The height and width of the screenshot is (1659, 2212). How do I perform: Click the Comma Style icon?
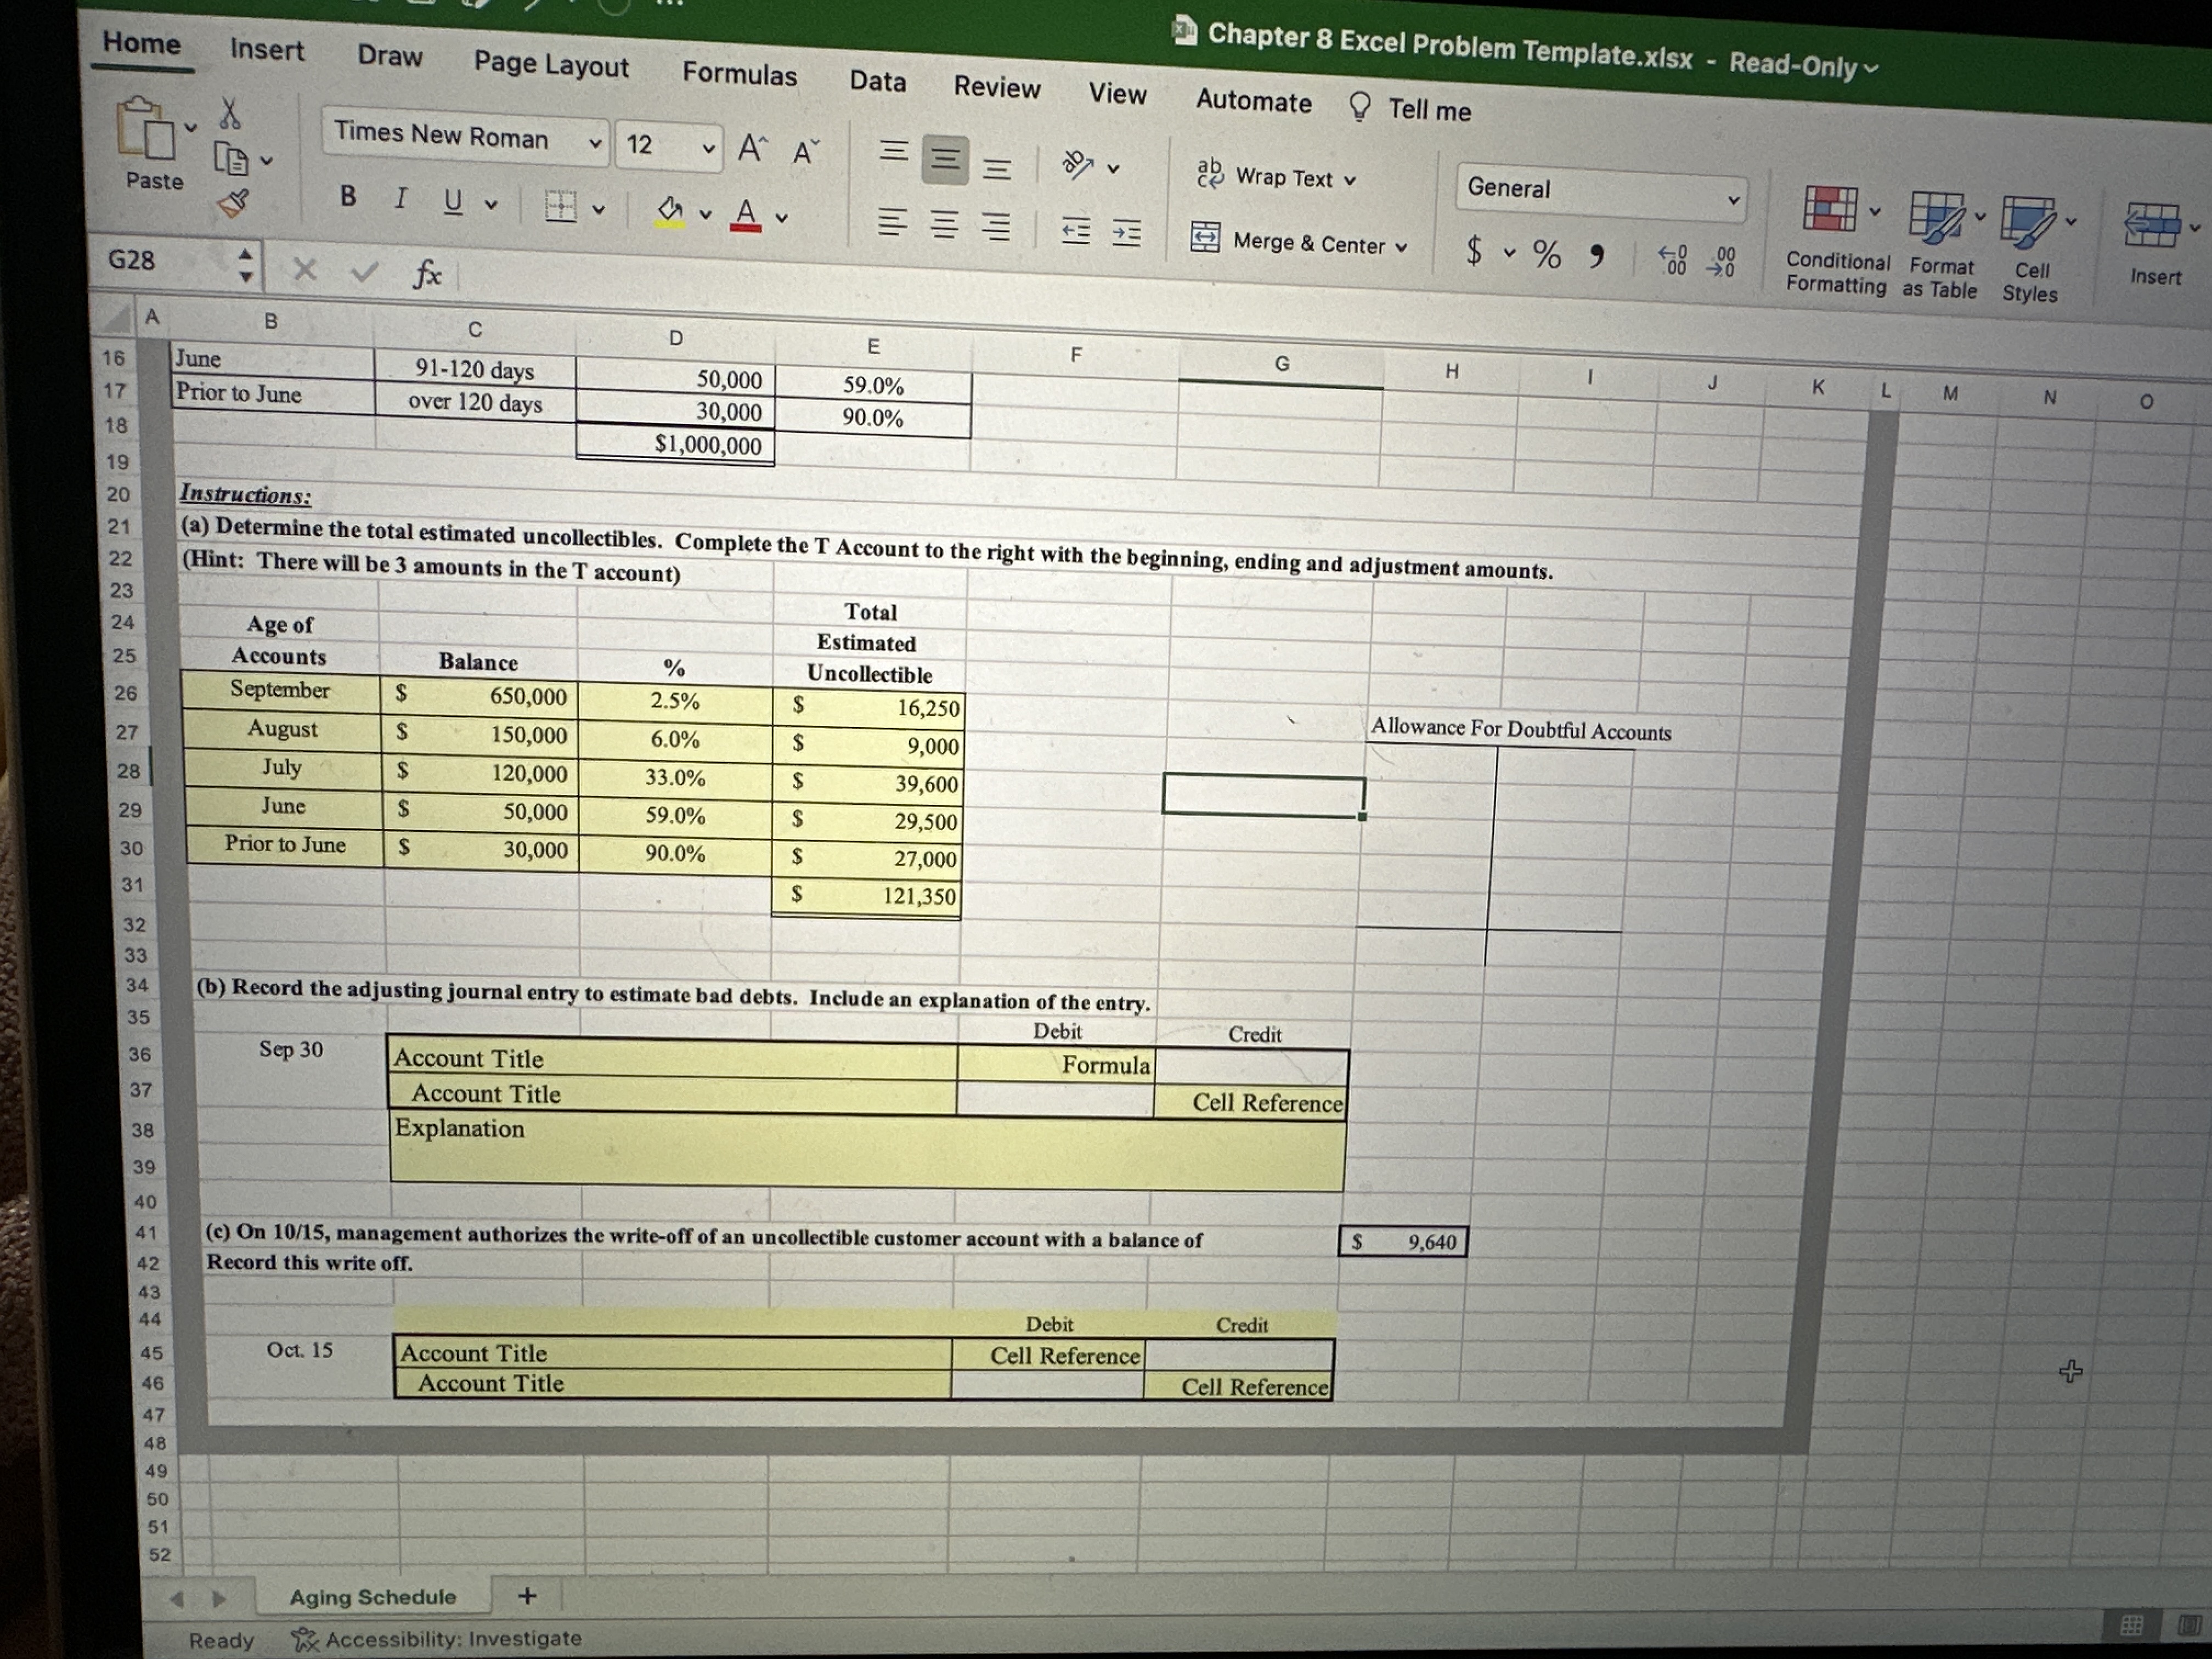1597,256
